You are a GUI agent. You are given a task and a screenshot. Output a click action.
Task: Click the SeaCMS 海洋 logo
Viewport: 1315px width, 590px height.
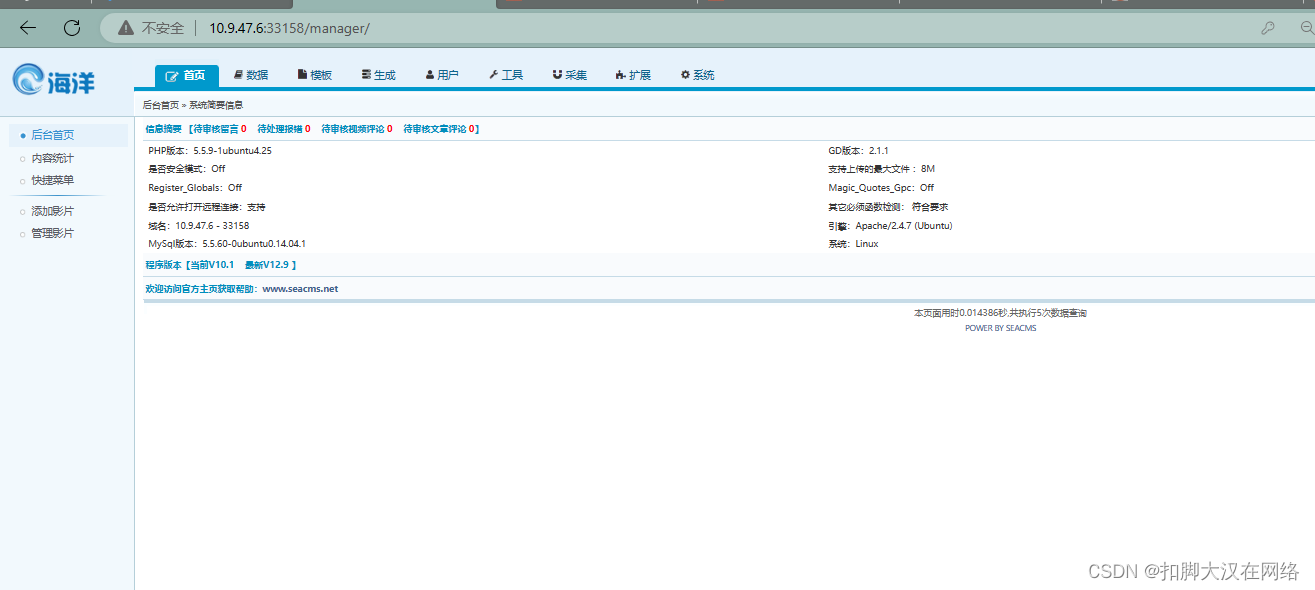click(52, 80)
